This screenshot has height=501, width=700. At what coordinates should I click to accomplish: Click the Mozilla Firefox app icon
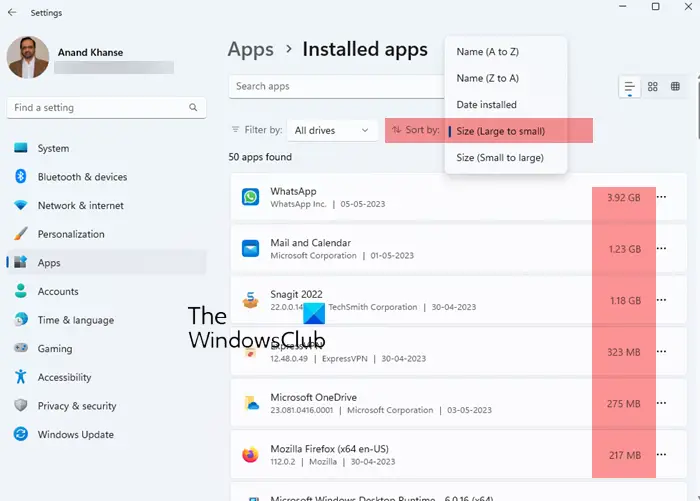pyautogui.click(x=250, y=455)
